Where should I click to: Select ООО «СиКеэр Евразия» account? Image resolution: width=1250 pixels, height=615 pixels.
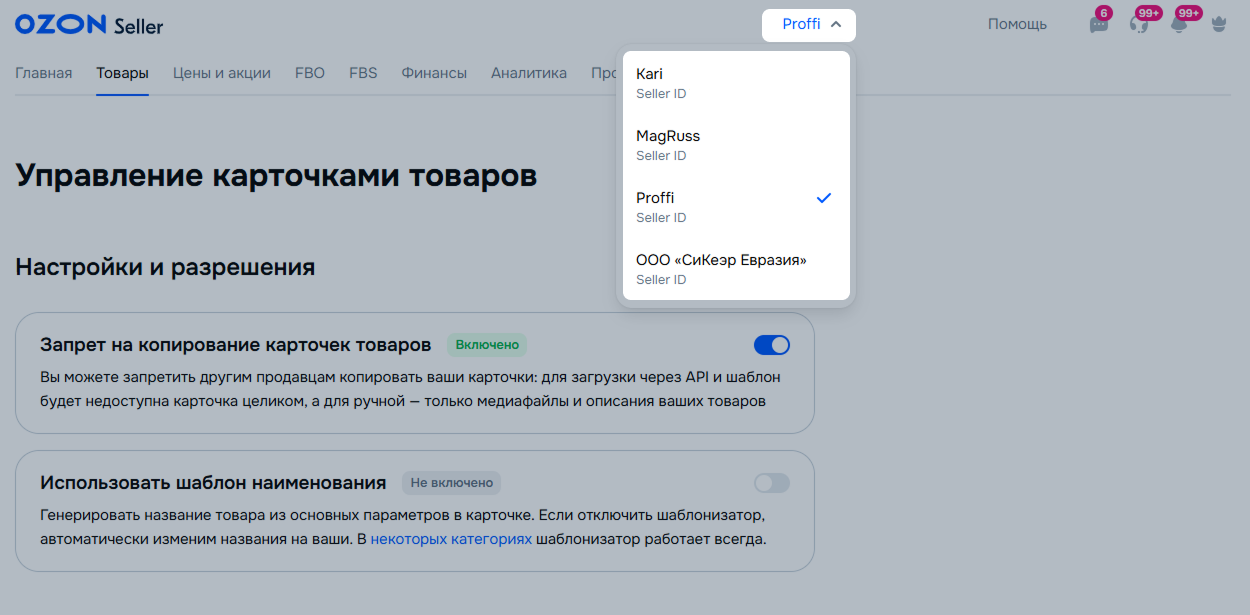click(x=736, y=269)
